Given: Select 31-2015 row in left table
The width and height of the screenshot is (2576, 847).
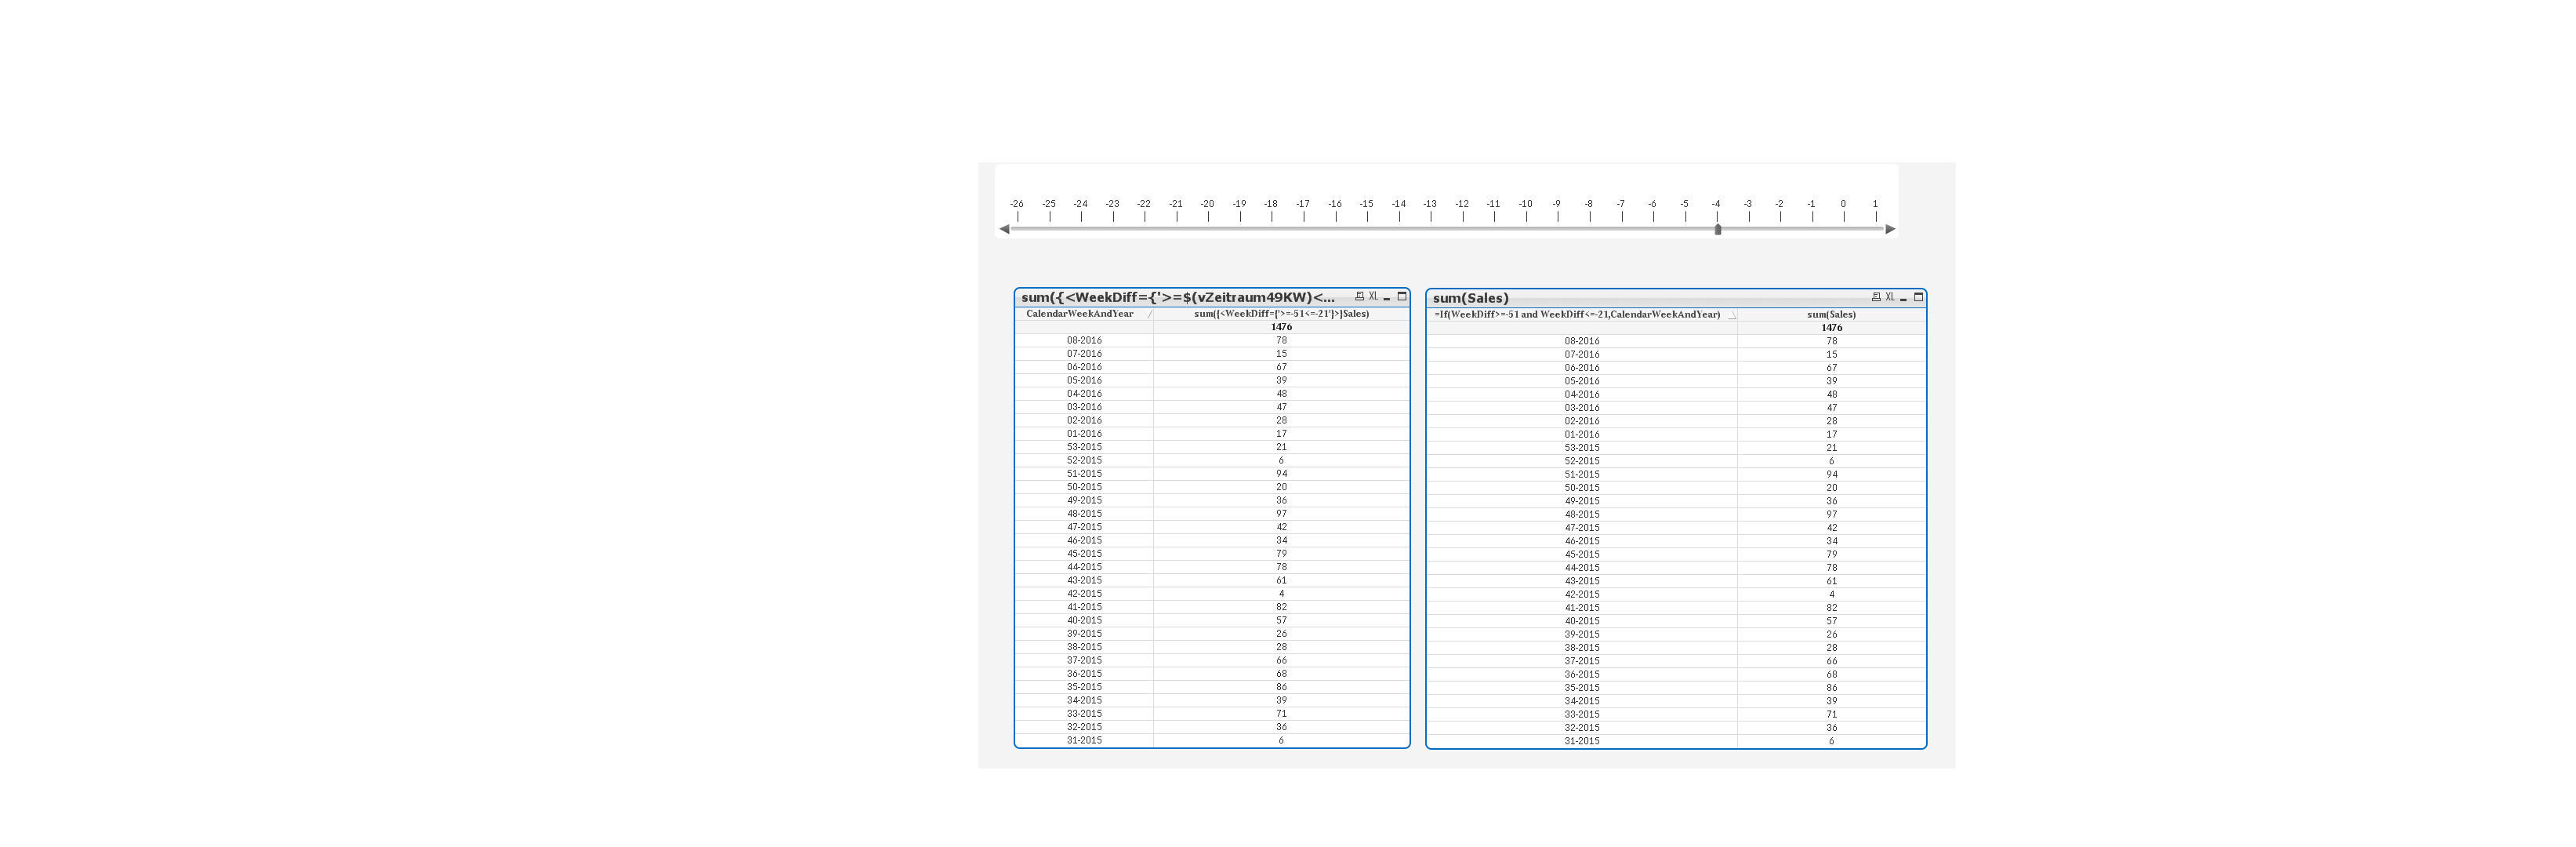Looking at the screenshot, I should [1084, 740].
